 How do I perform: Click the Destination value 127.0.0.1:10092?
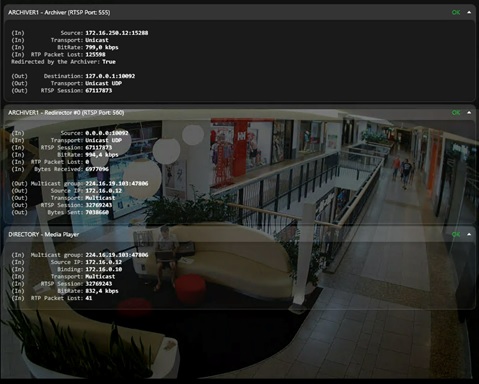click(110, 76)
